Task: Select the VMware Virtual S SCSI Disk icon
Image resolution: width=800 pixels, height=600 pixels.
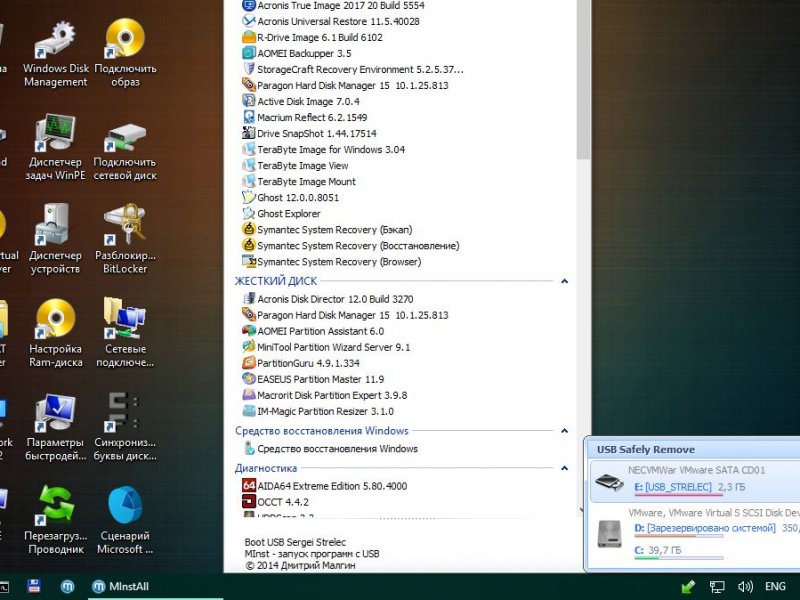Action: tap(609, 533)
